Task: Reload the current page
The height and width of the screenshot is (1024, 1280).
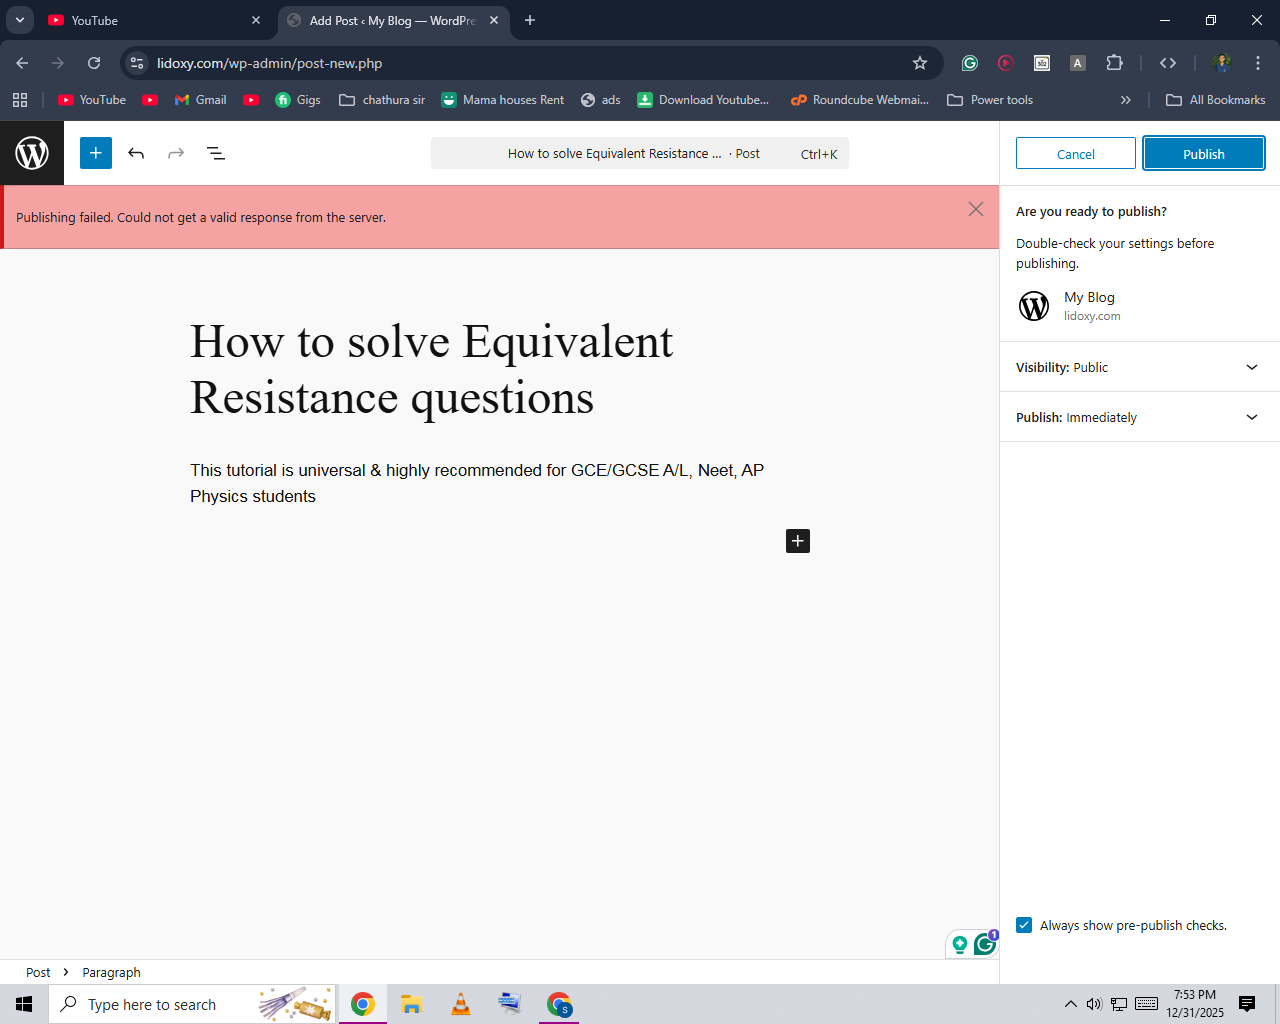Action: [x=94, y=63]
